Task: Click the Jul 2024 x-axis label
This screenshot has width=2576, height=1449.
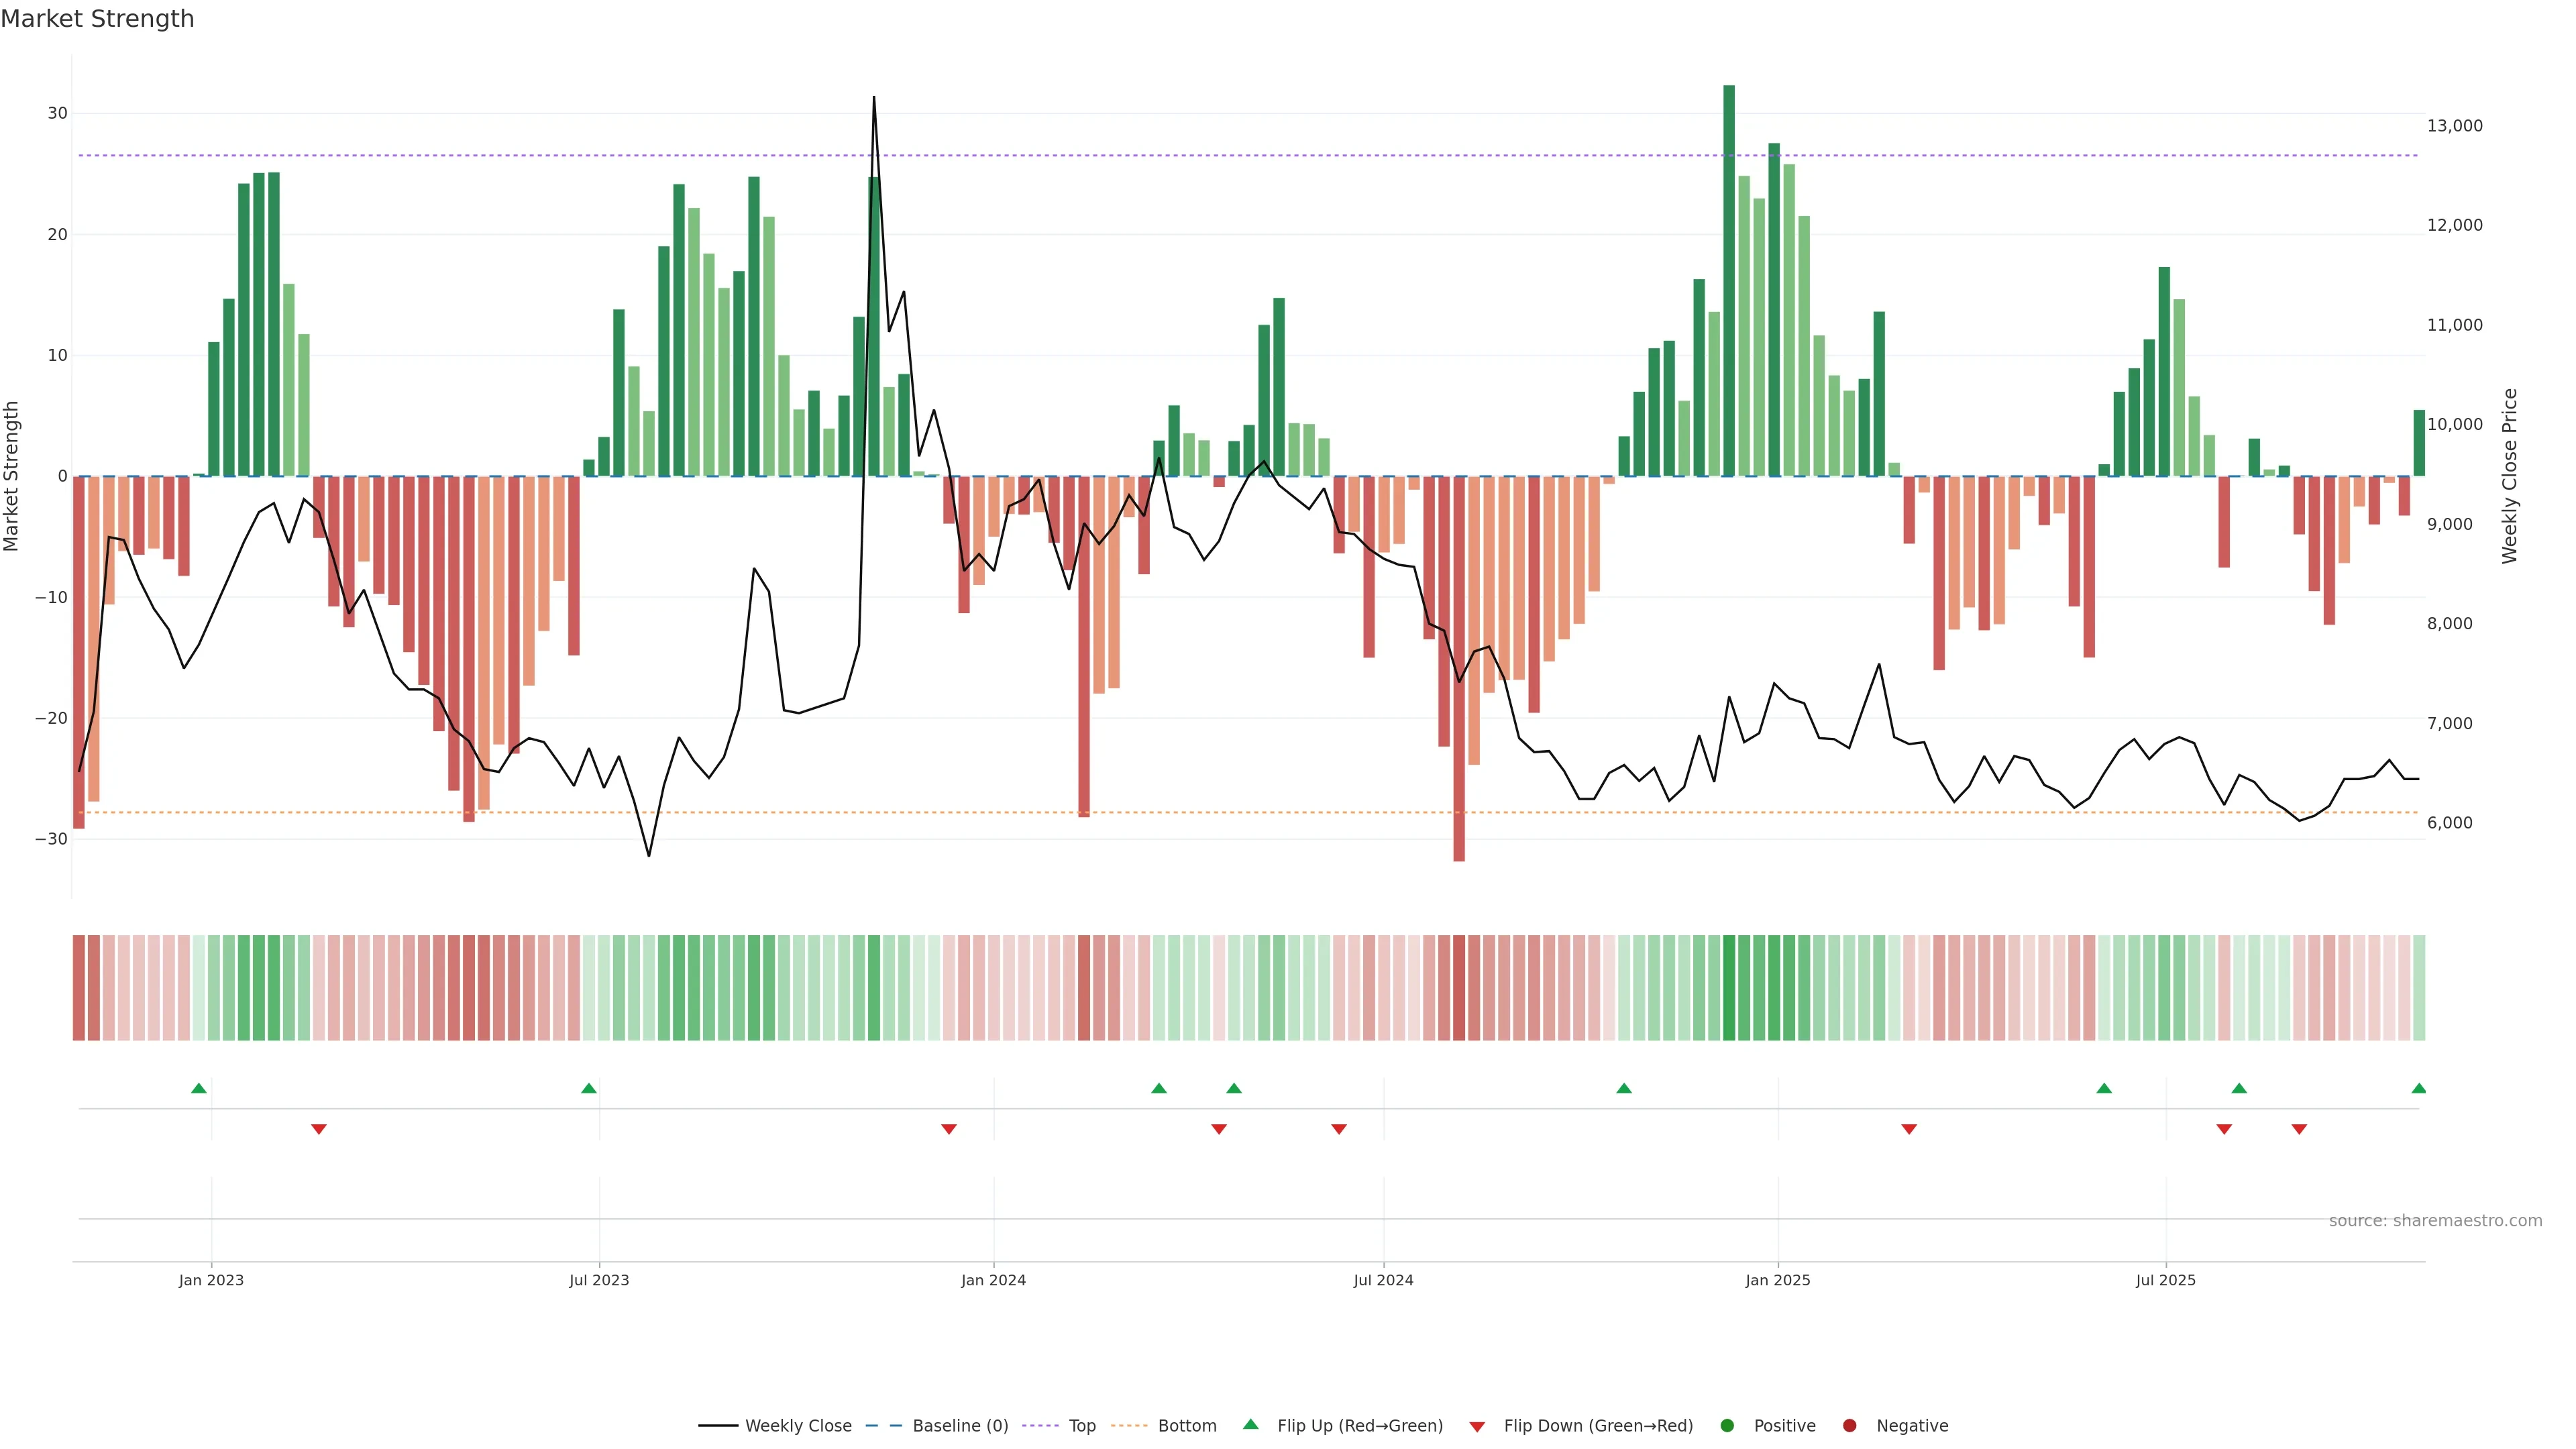Action: (1383, 1280)
